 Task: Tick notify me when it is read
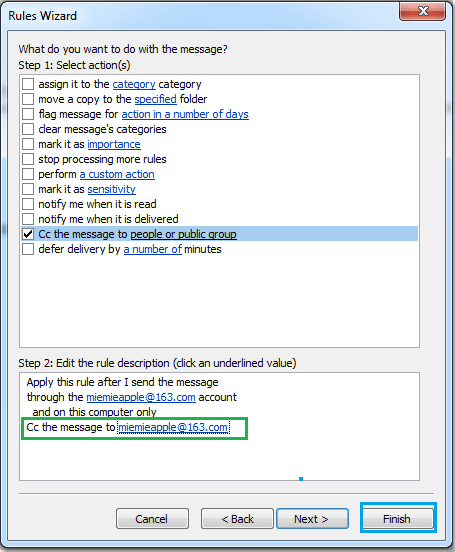[x=28, y=204]
